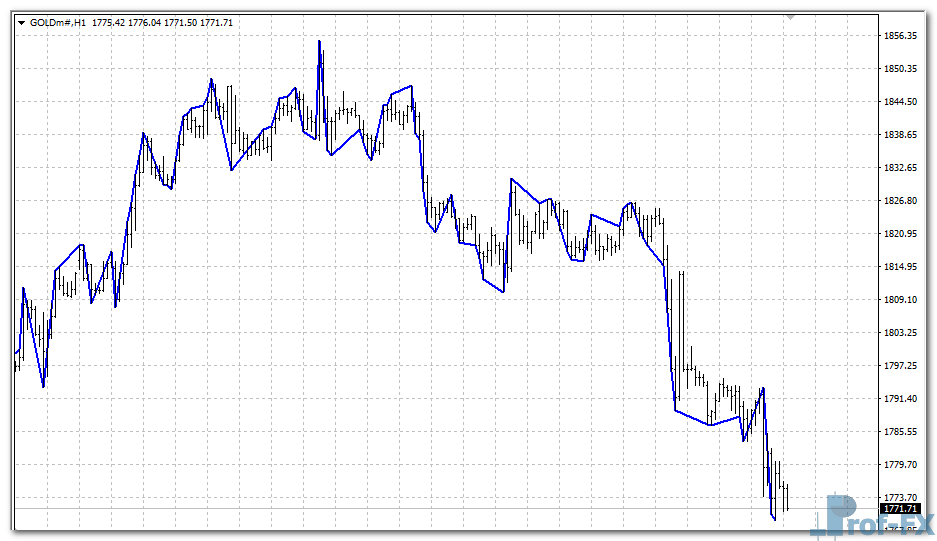Click the 1844.50 price axis label
This screenshot has width=937, height=541.
[x=900, y=102]
